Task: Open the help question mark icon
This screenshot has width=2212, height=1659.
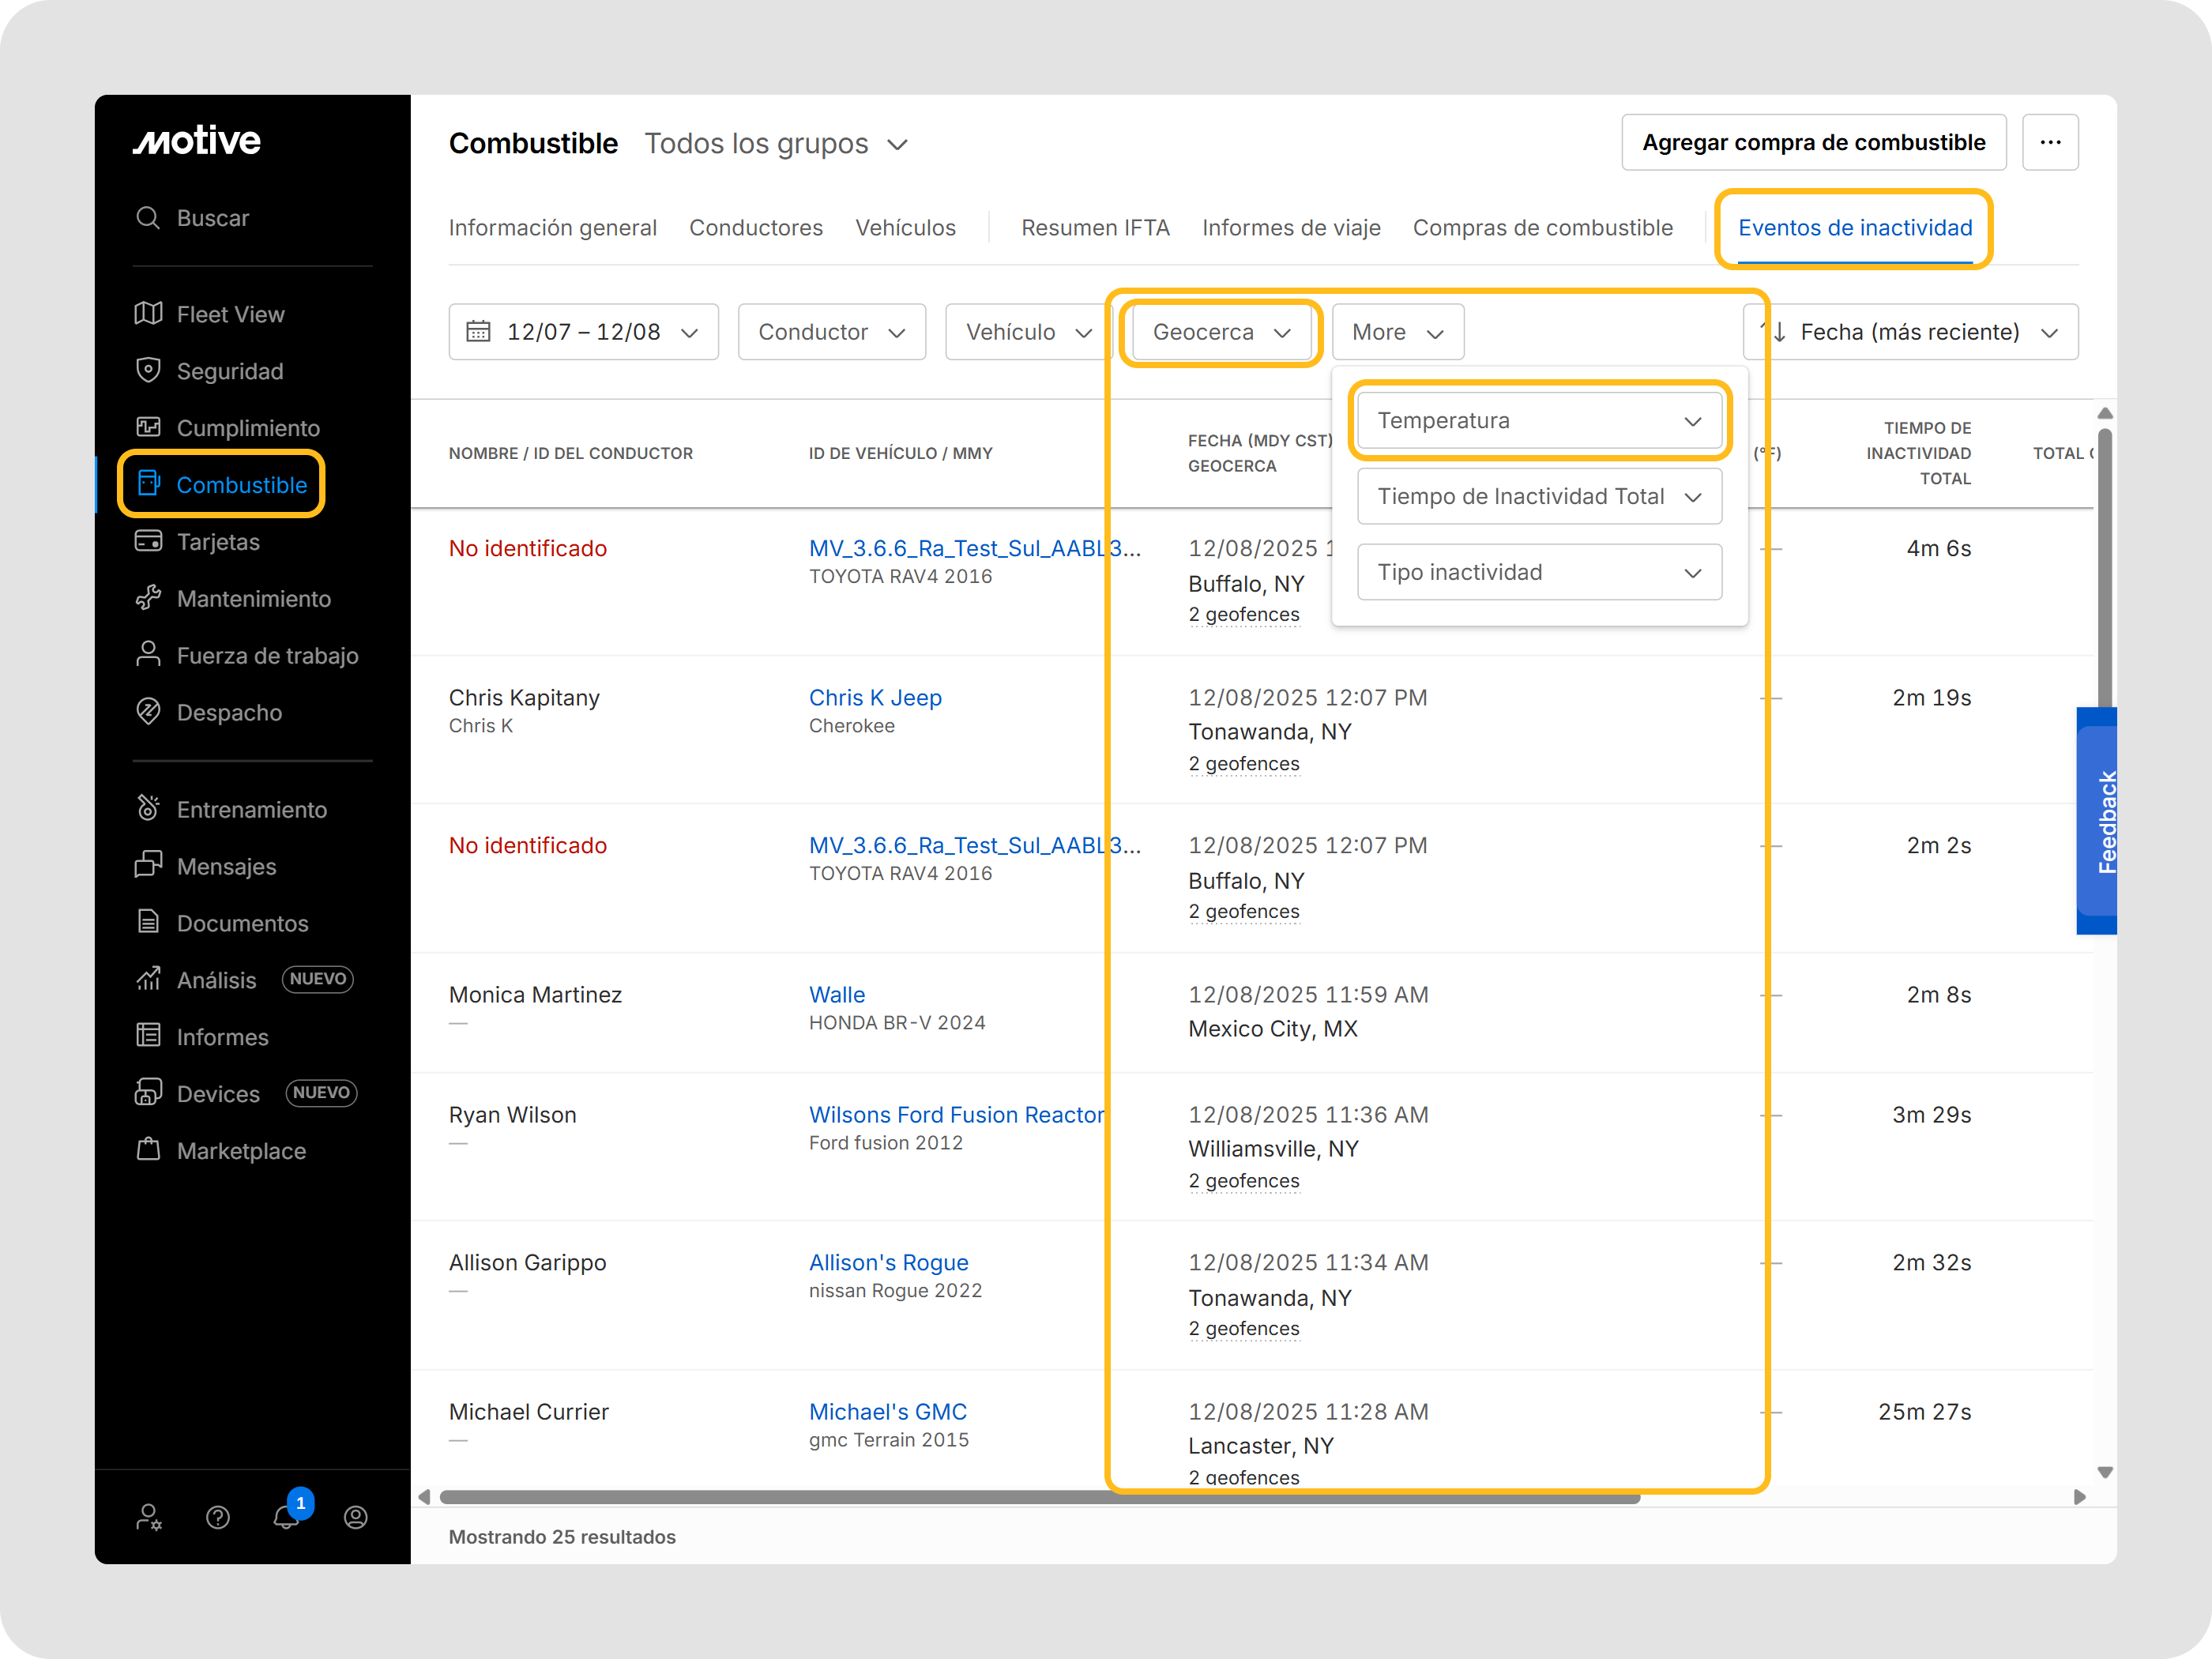Action: pos(218,1517)
